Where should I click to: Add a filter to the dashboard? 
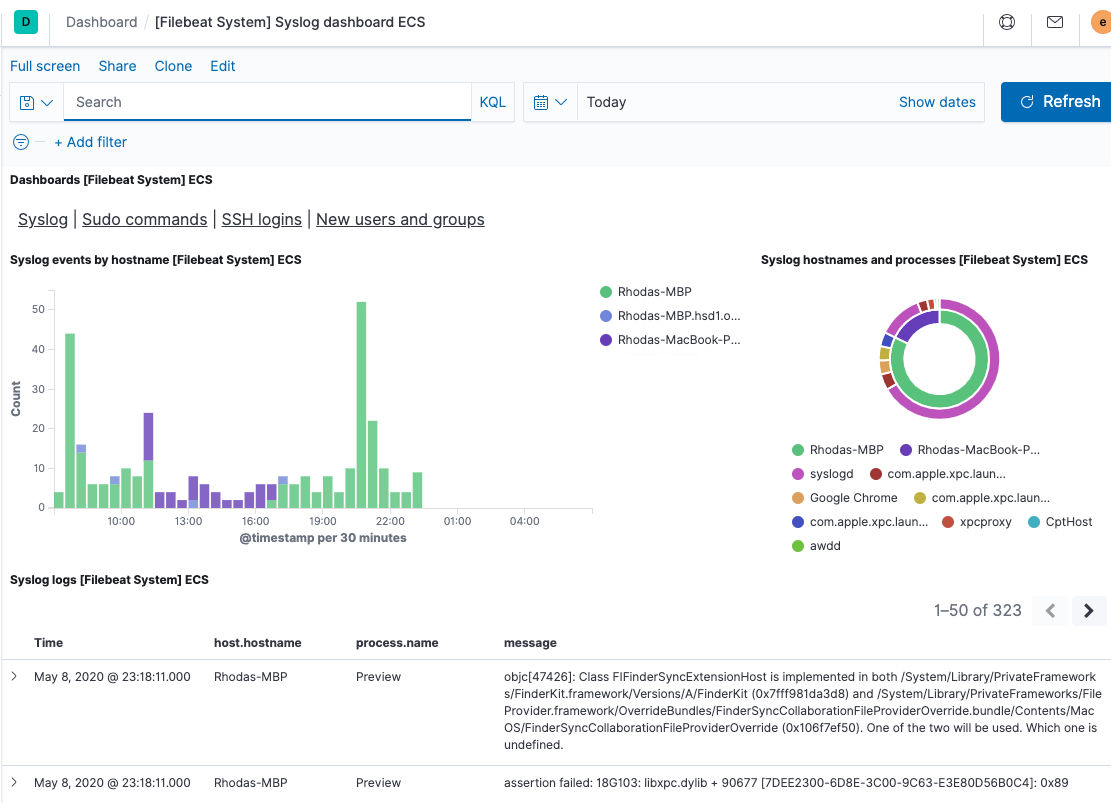click(90, 142)
